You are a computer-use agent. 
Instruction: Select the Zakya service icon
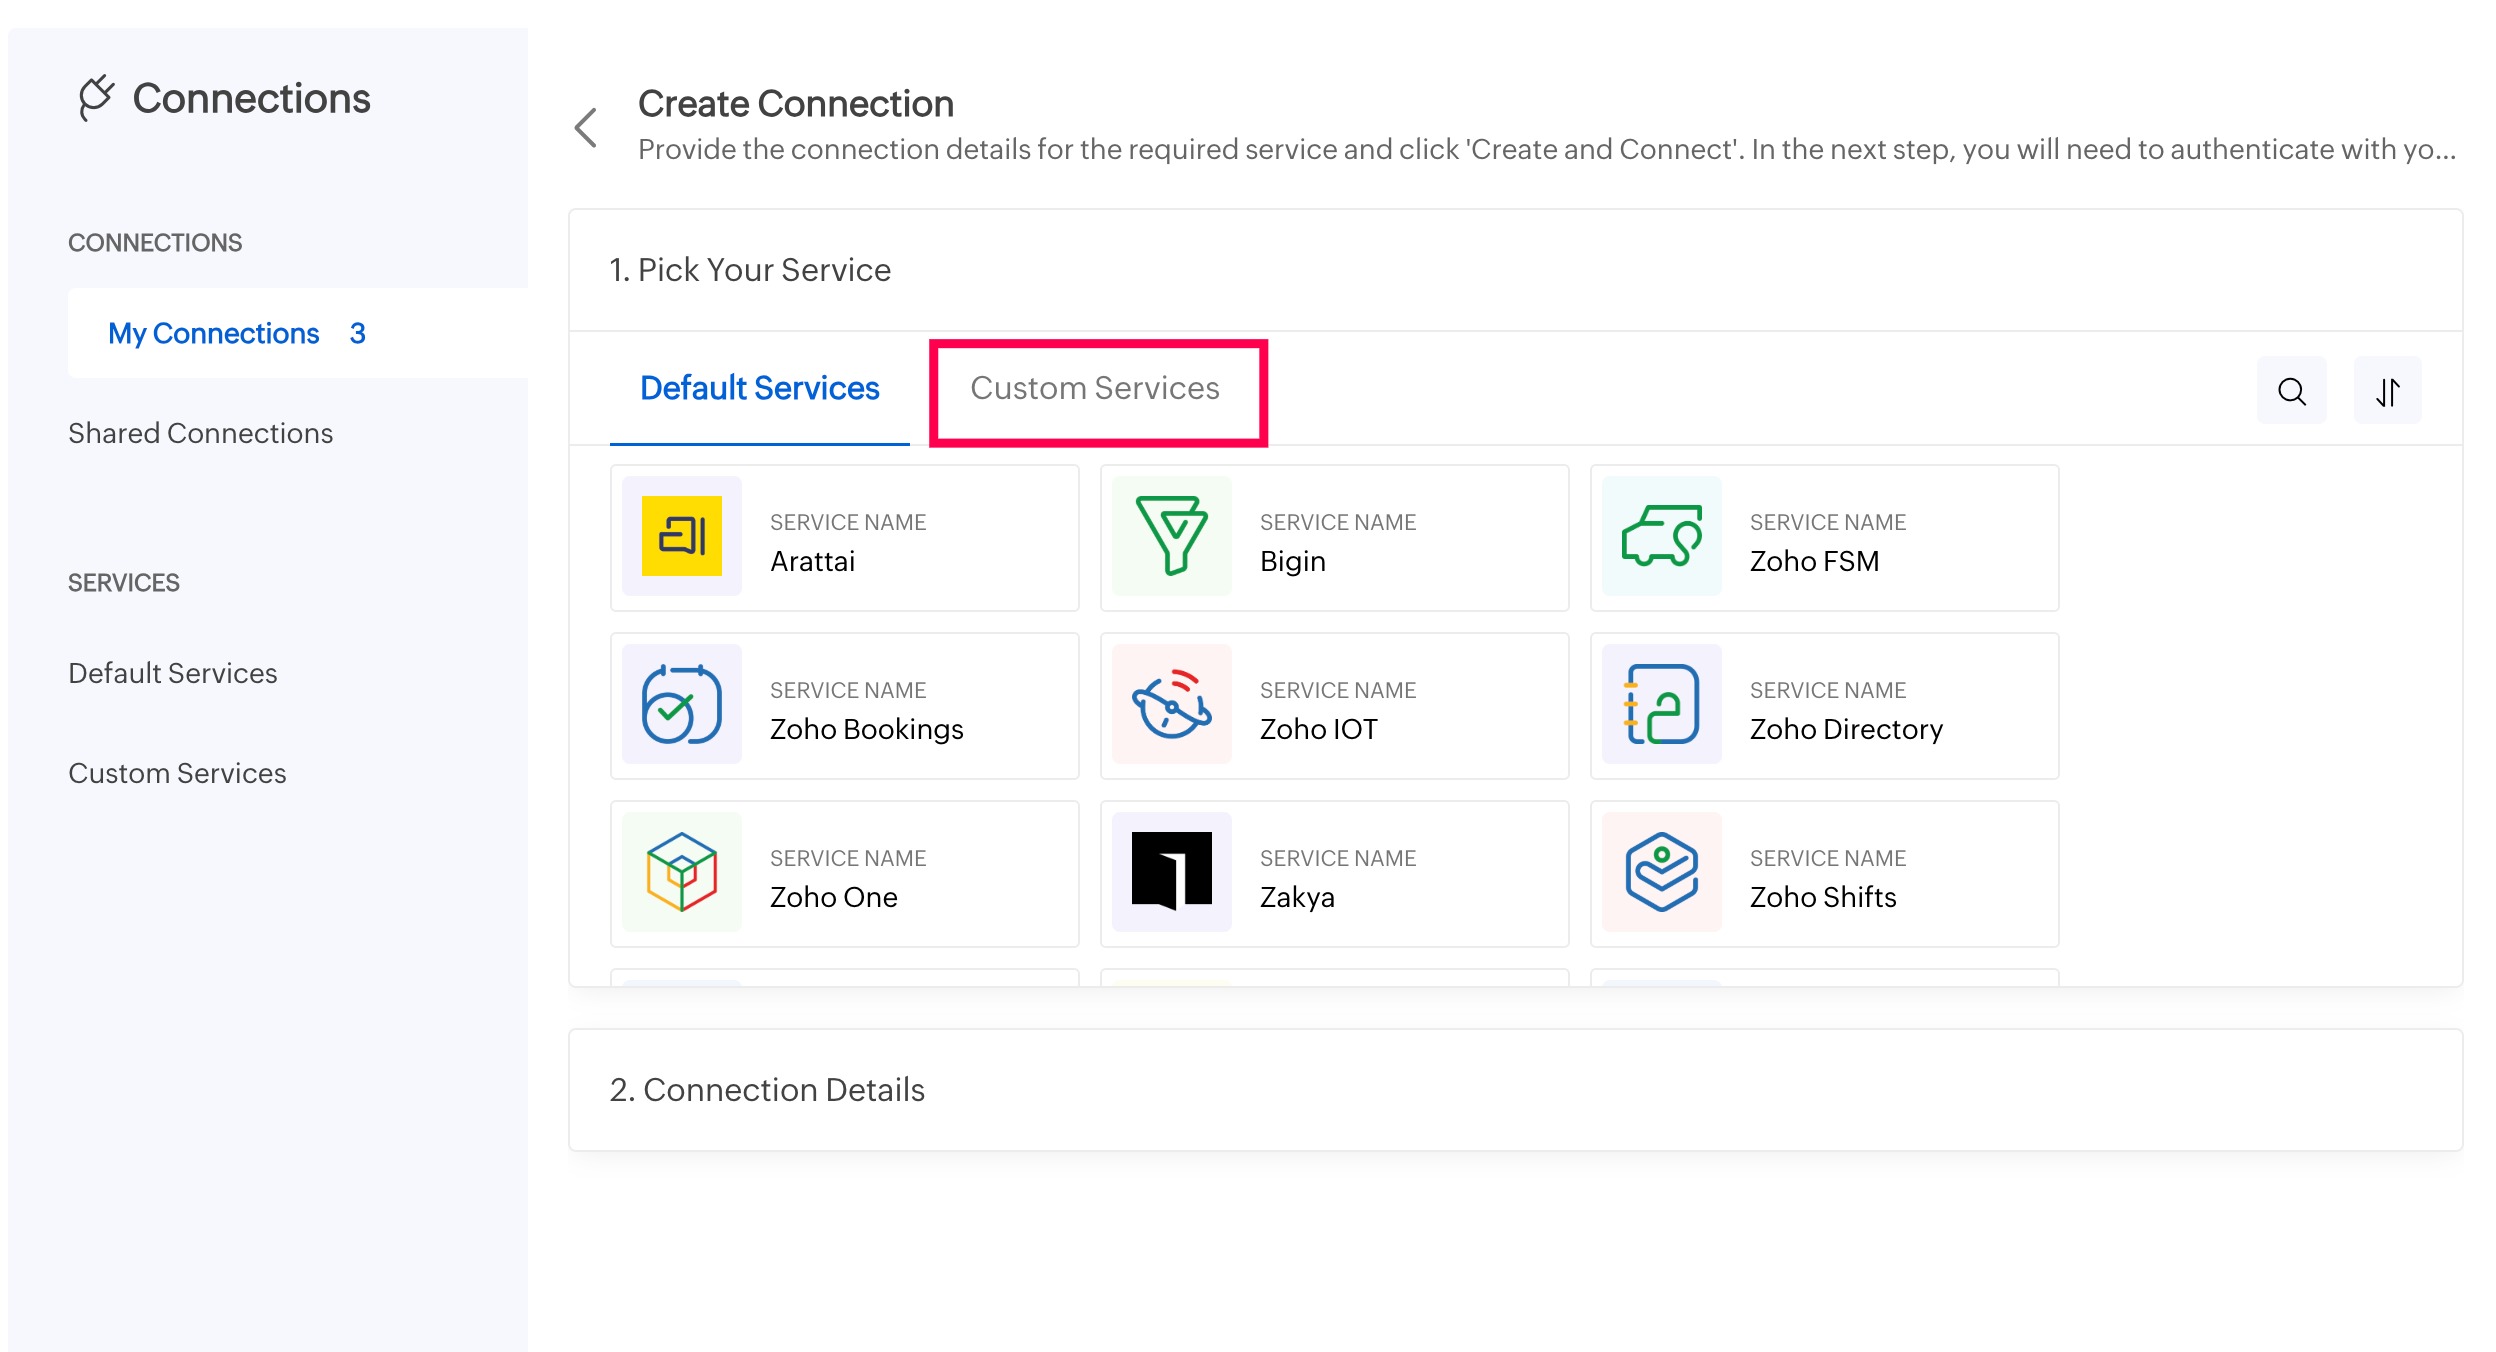[1171, 872]
